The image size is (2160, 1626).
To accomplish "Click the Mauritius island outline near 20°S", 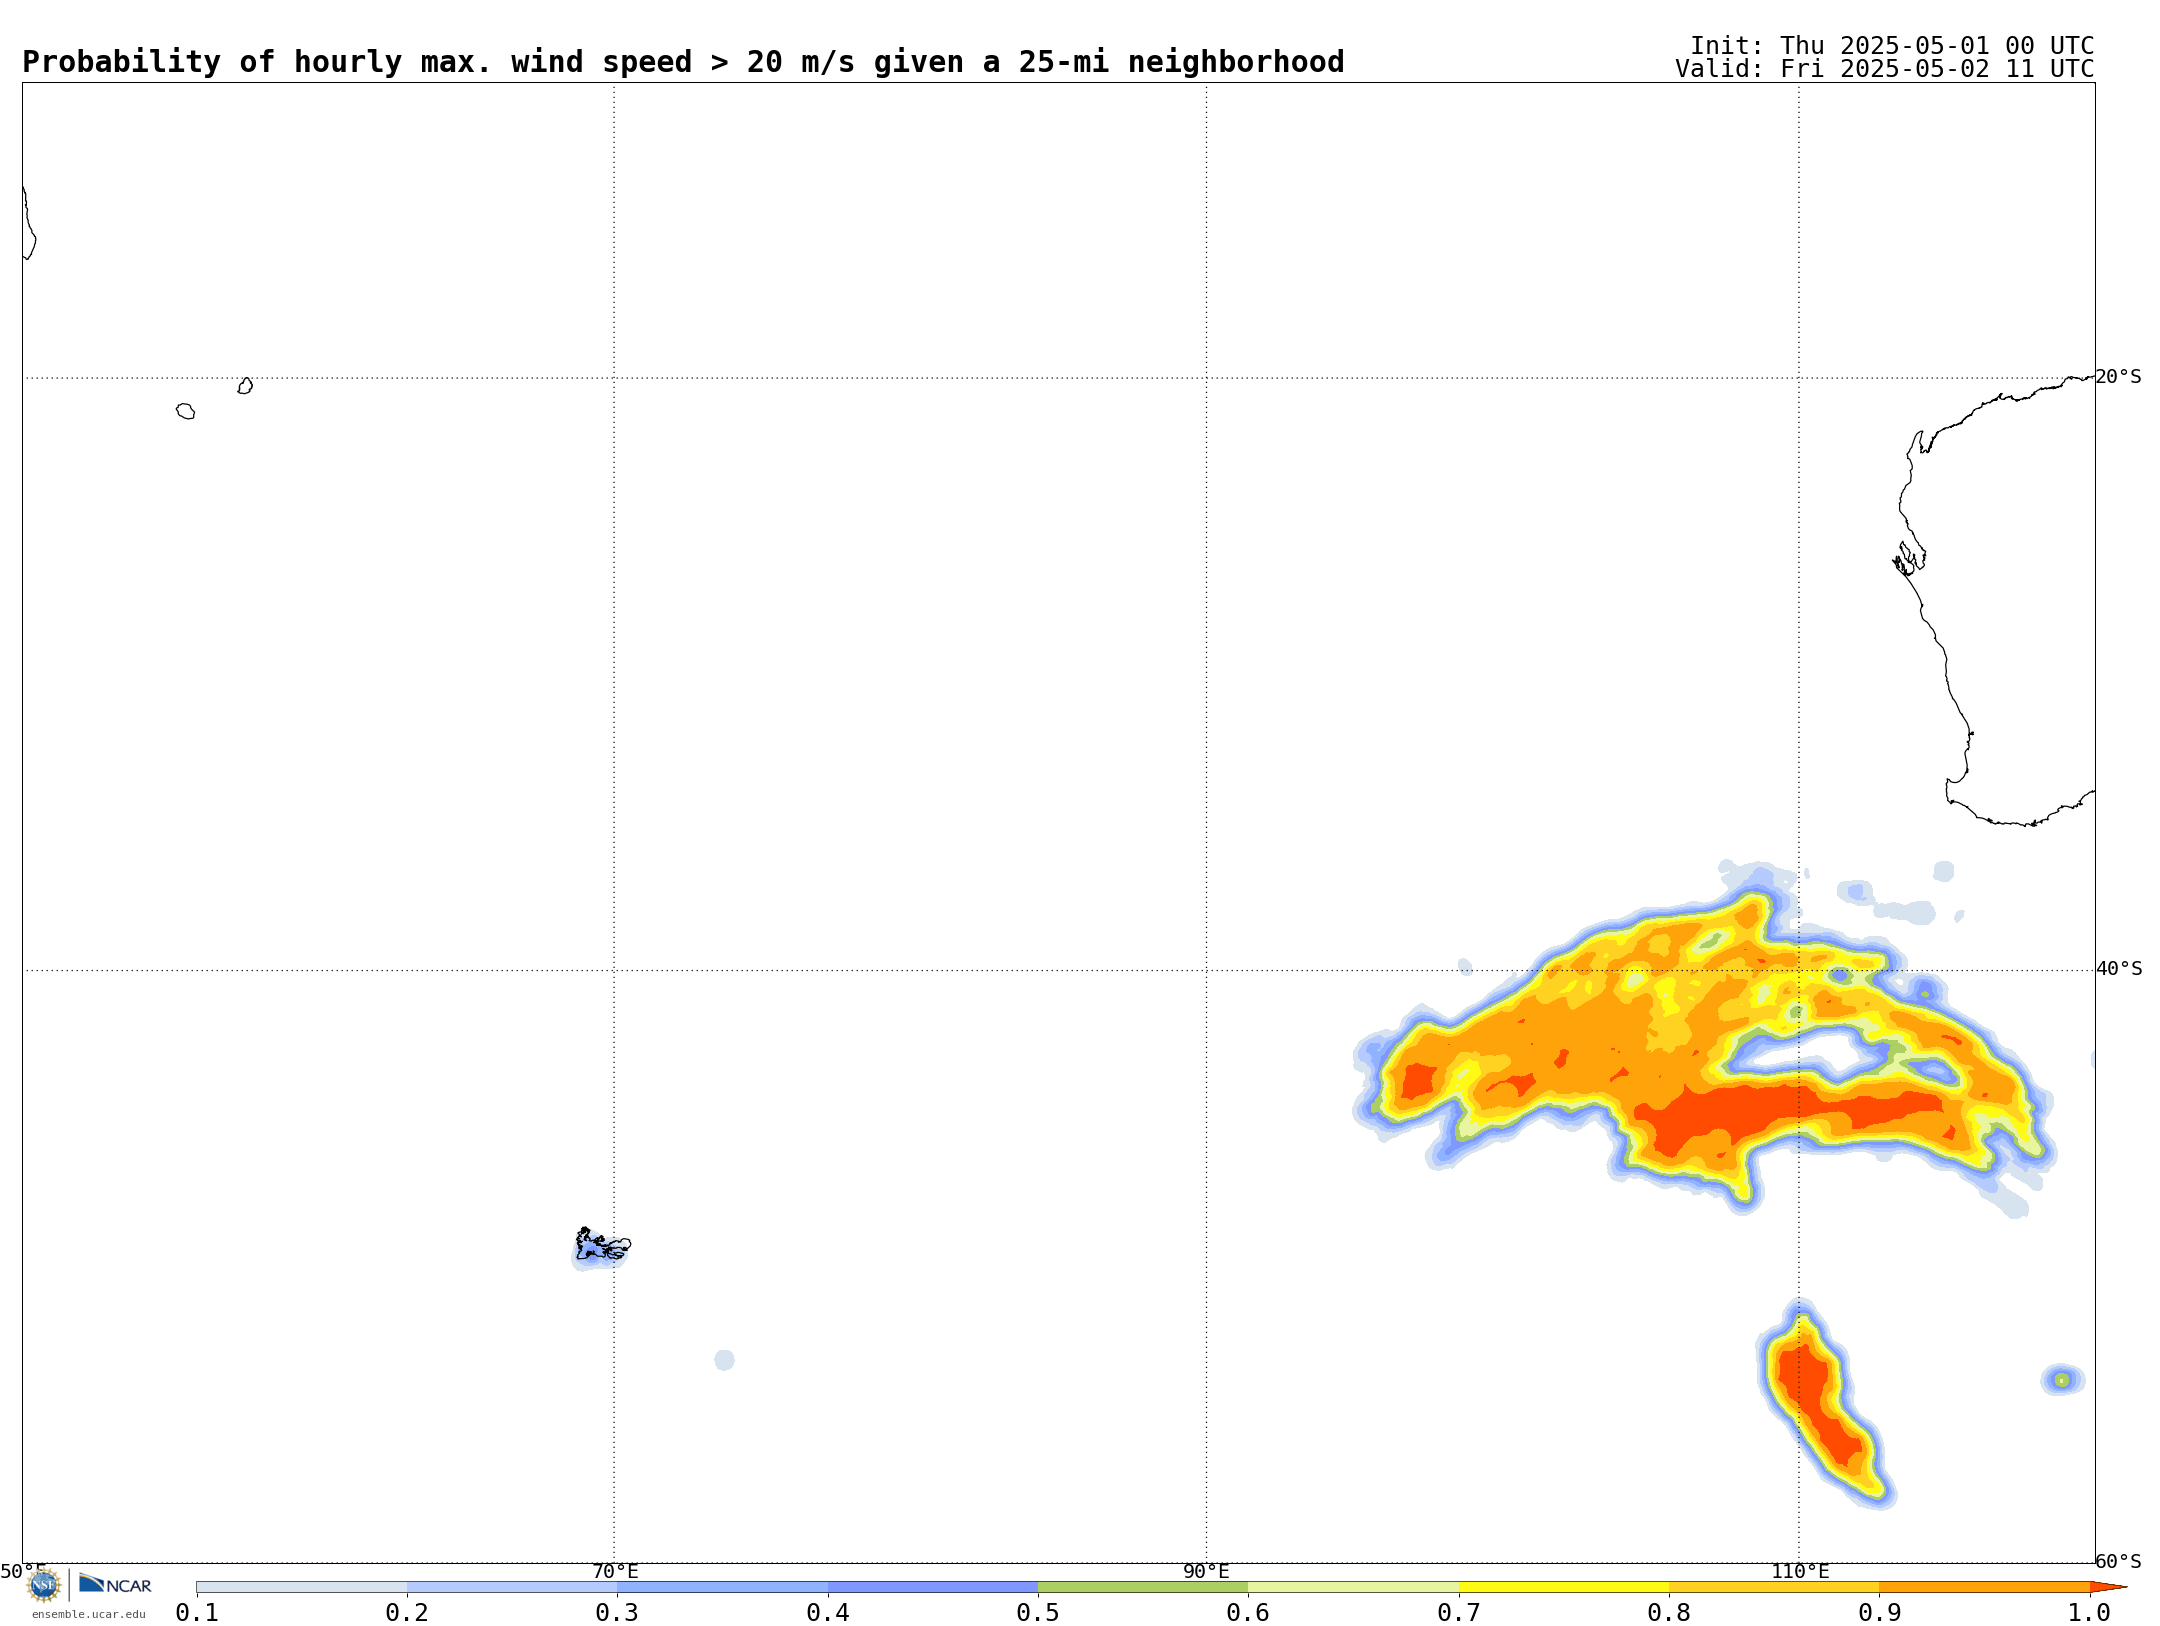I will click(x=245, y=386).
